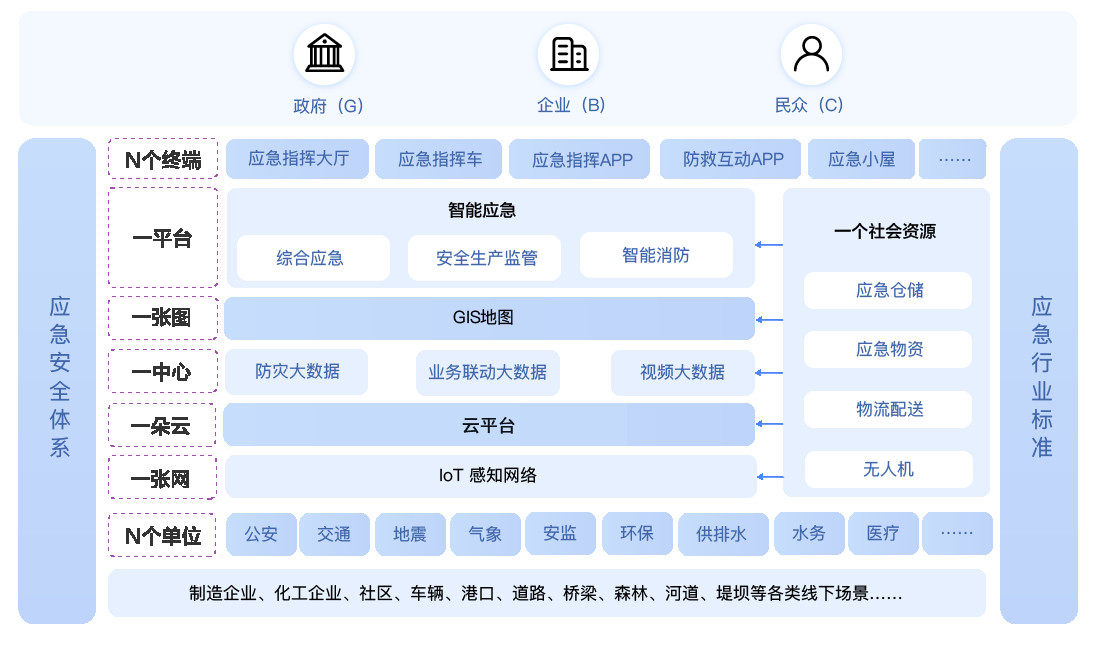Click the 医疗 unit block
Viewport: 1100px width, 660px height.
point(884,533)
